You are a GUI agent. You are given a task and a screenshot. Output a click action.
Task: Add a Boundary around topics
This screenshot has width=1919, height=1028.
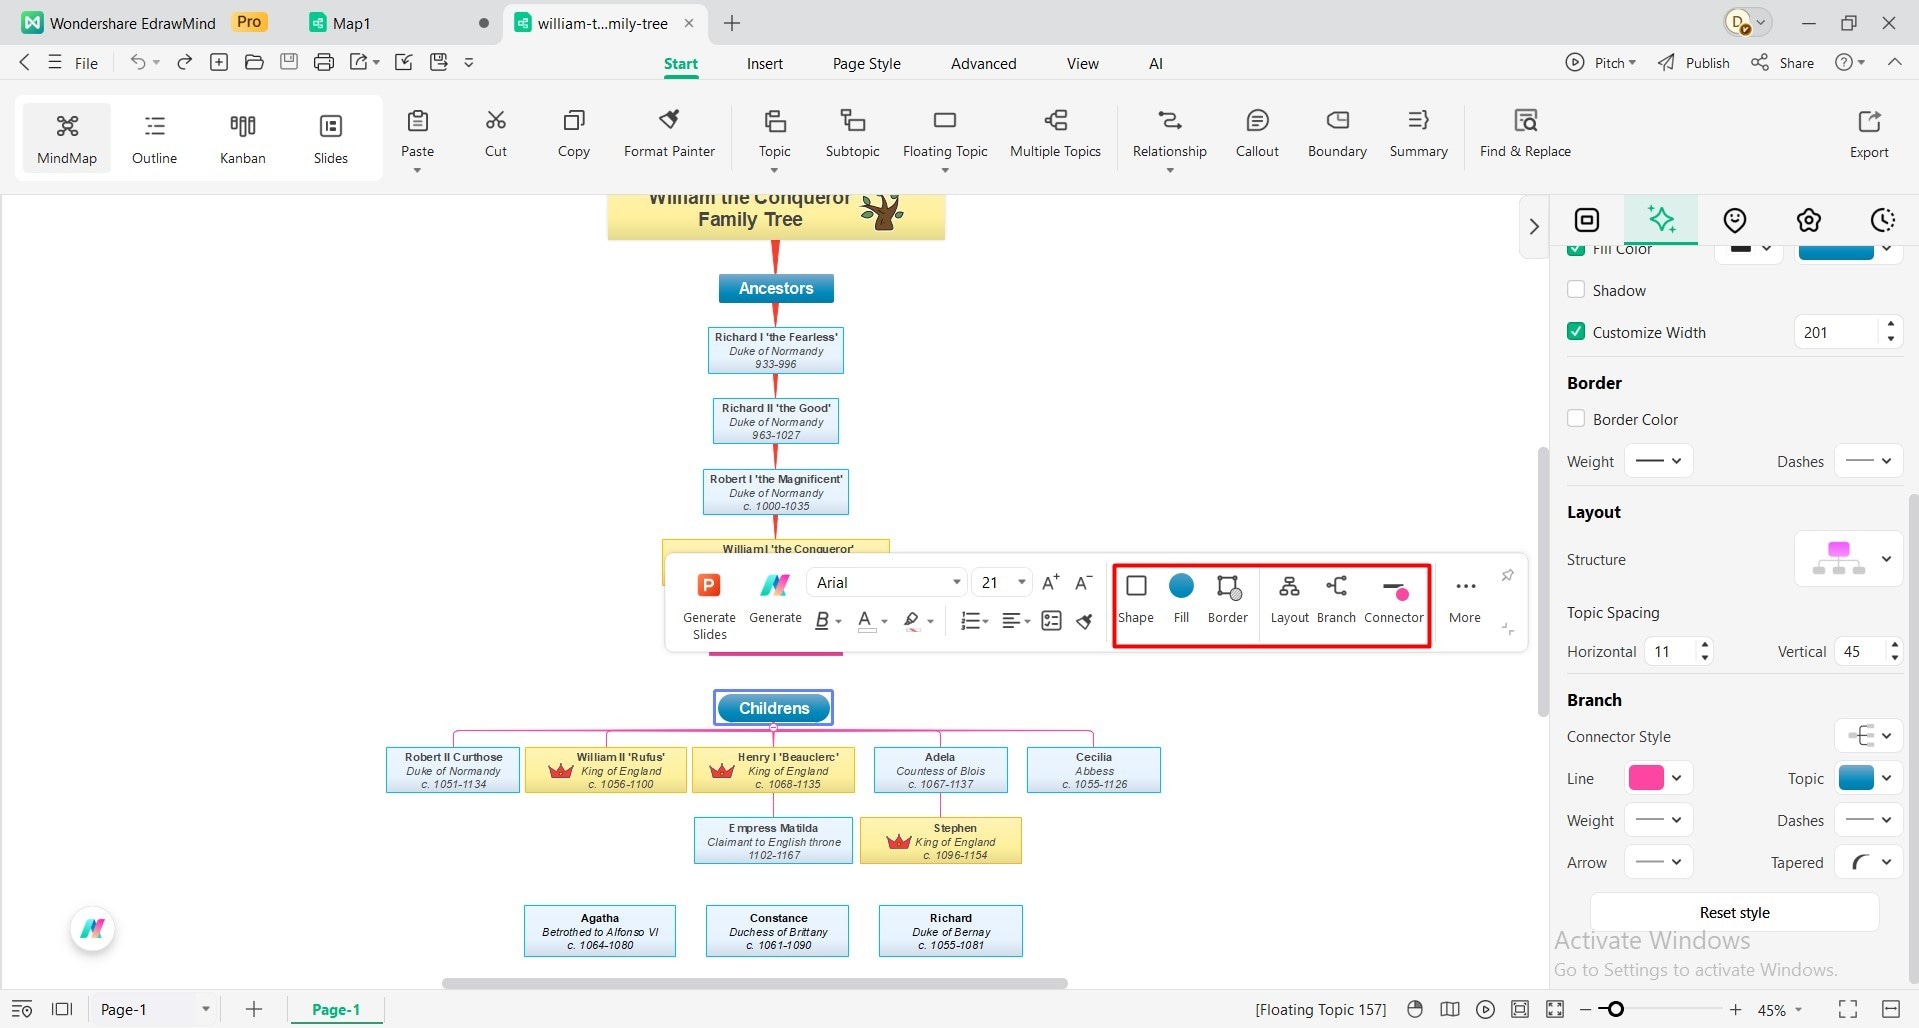pyautogui.click(x=1337, y=134)
